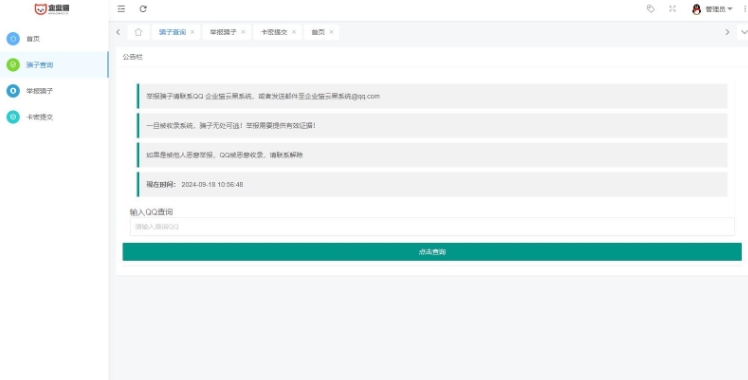Go to the home icon tab

click(x=138, y=32)
